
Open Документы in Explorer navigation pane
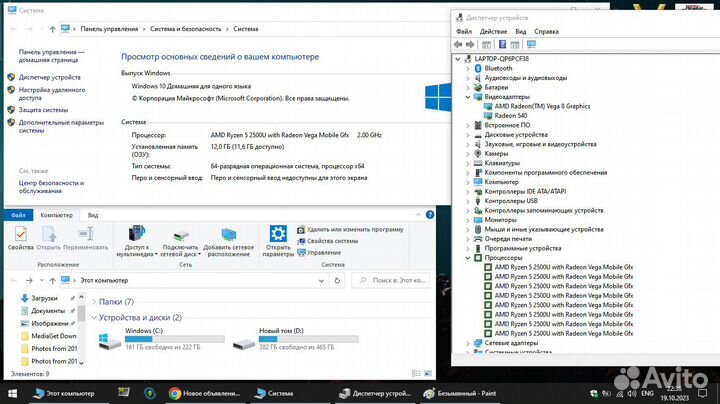pyautogui.click(x=48, y=311)
